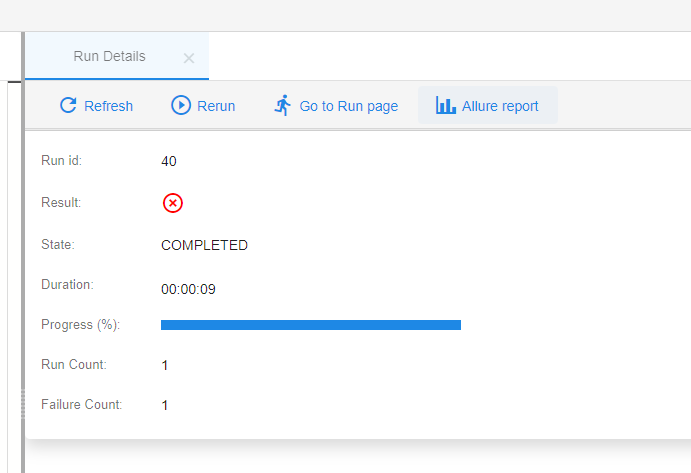Click the Progress (%) label
This screenshot has width=691, height=473.
tap(80, 325)
